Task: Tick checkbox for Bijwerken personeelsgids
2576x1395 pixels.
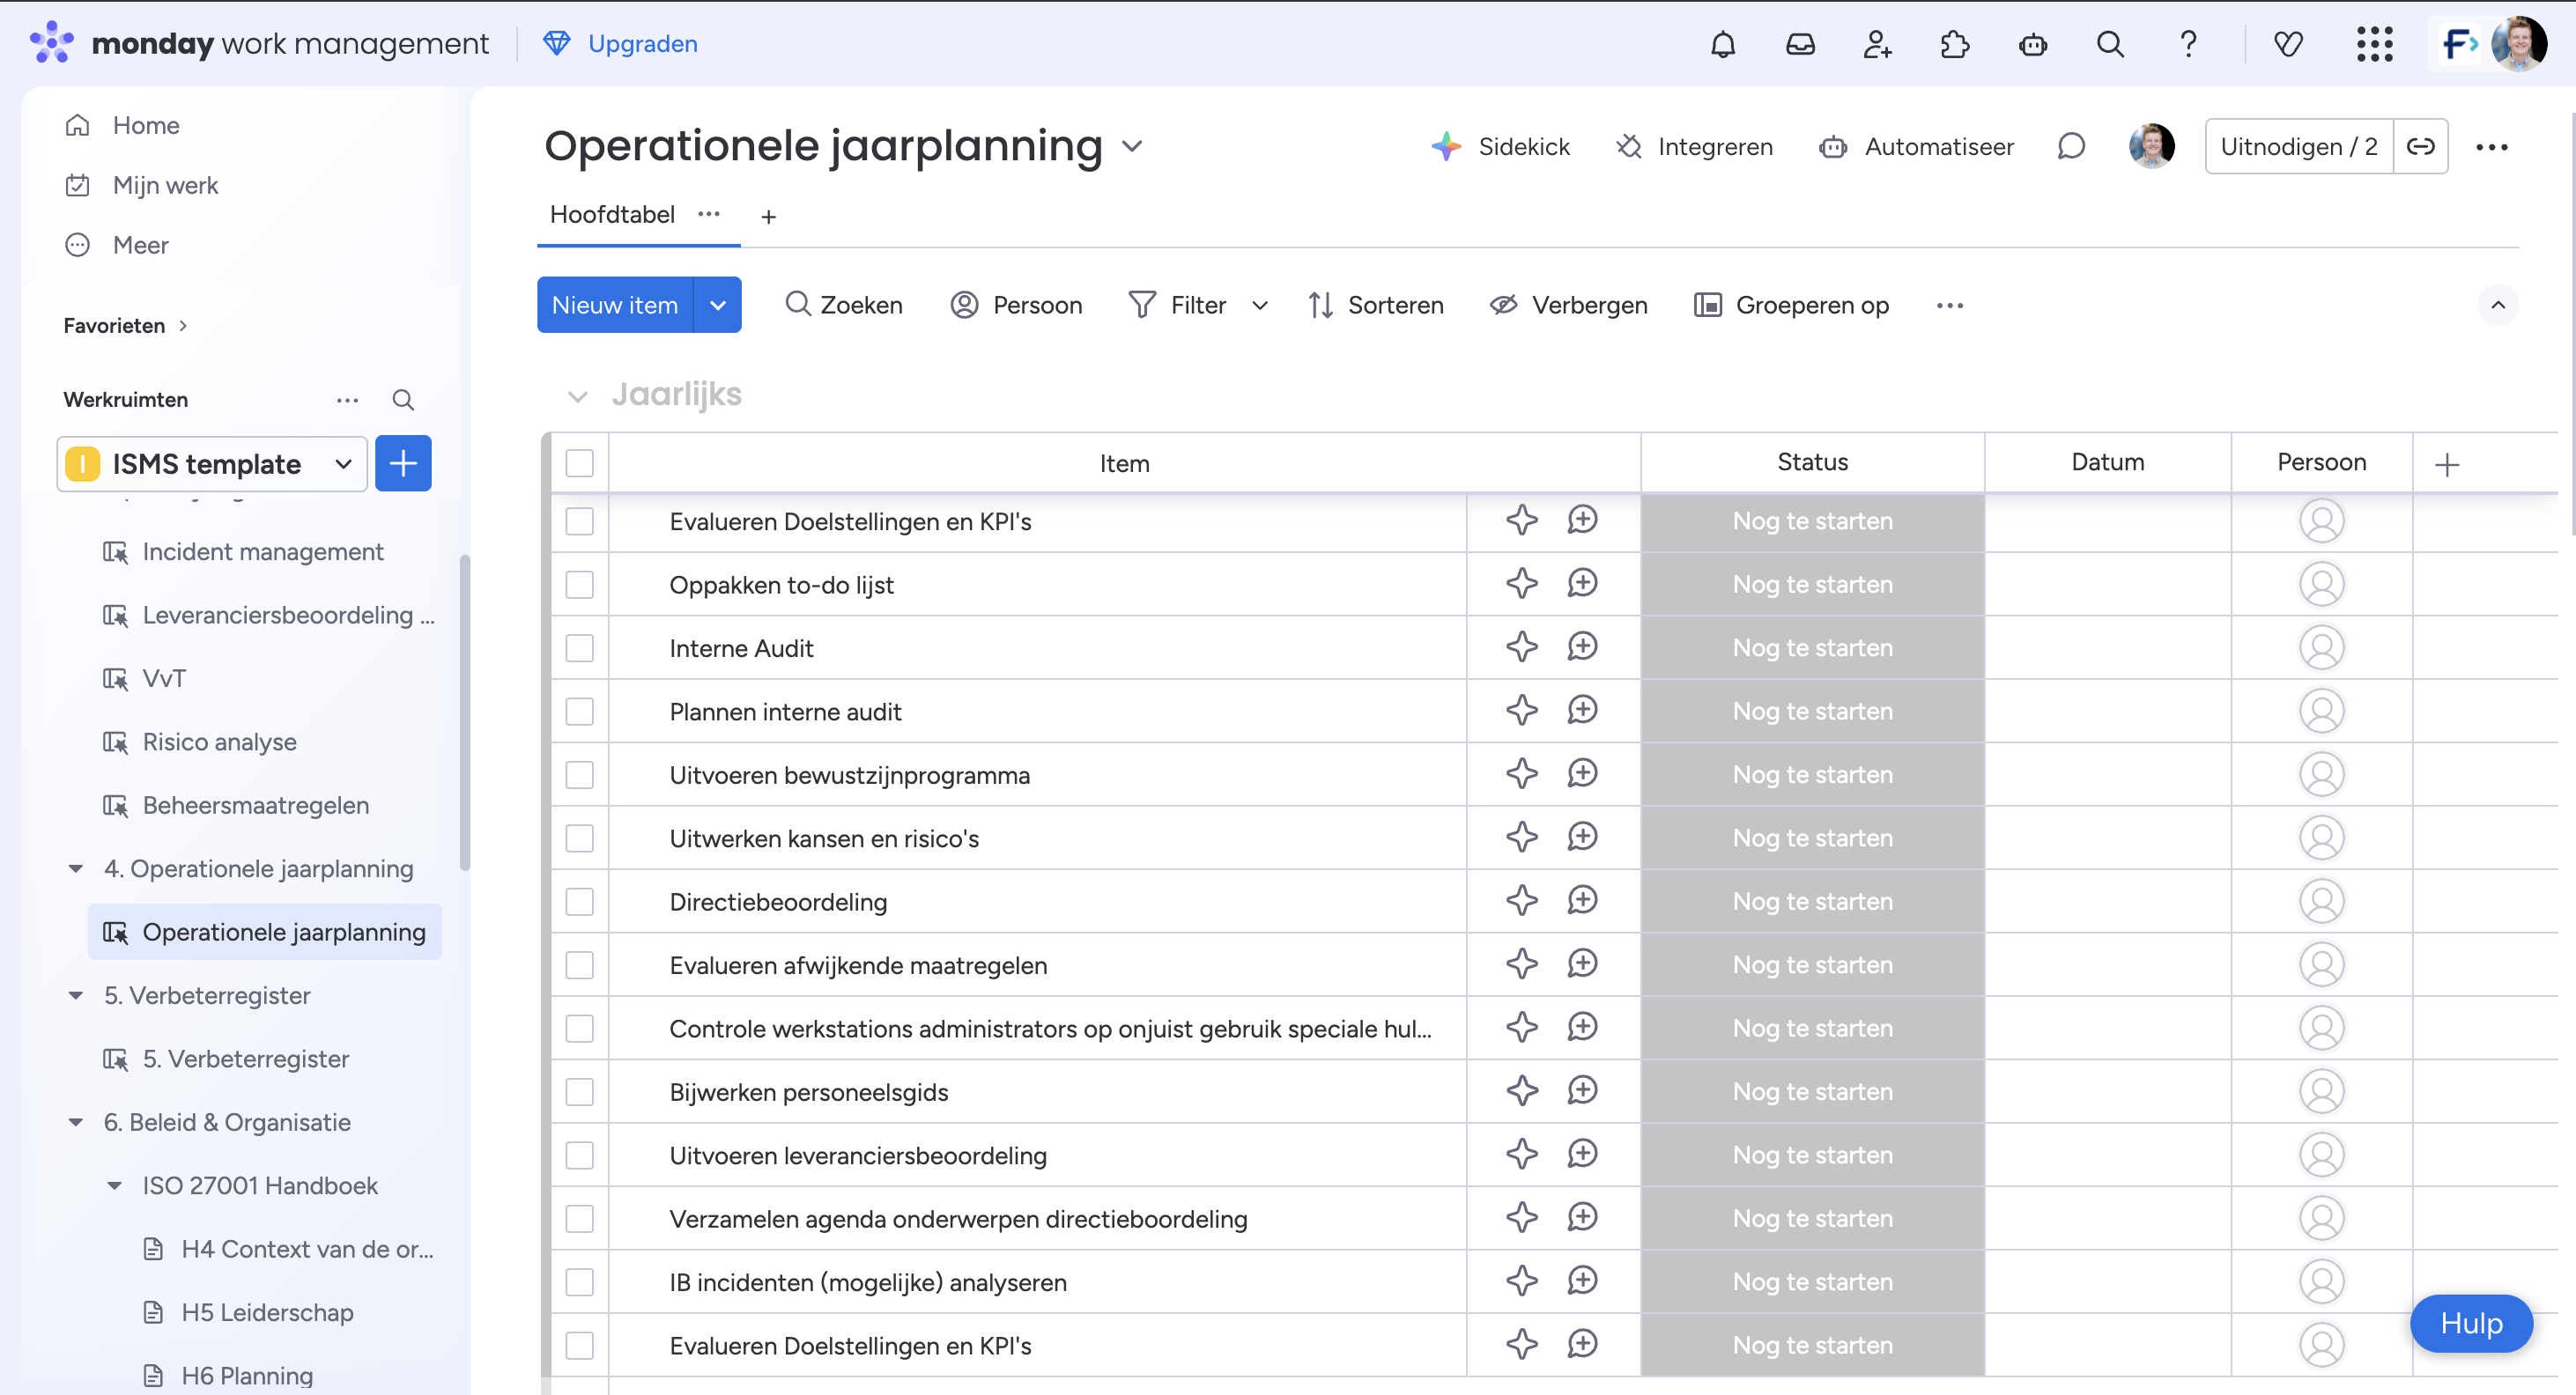Action: tap(580, 1092)
